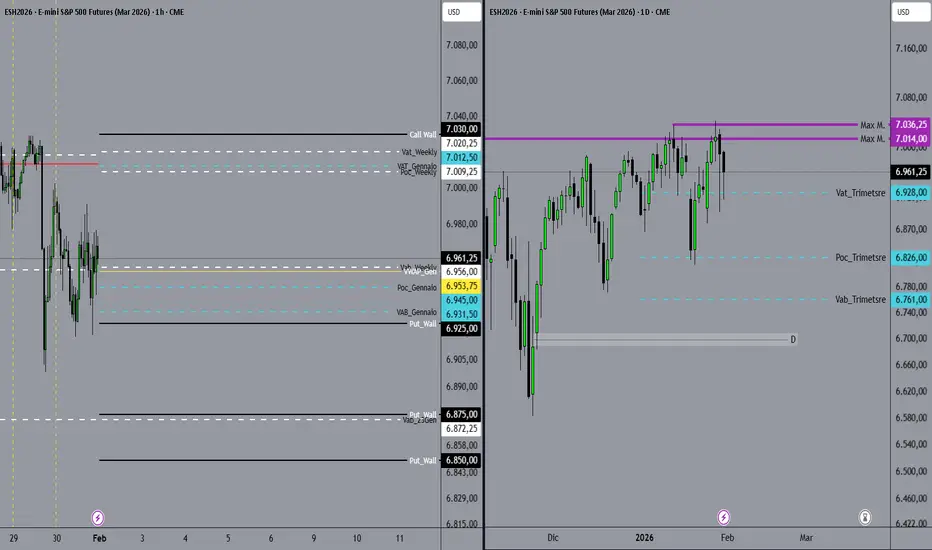This screenshot has height=550, width=932.
Task: Click the hourglass contract expiry icon on the daily chart
Action: coord(865,517)
